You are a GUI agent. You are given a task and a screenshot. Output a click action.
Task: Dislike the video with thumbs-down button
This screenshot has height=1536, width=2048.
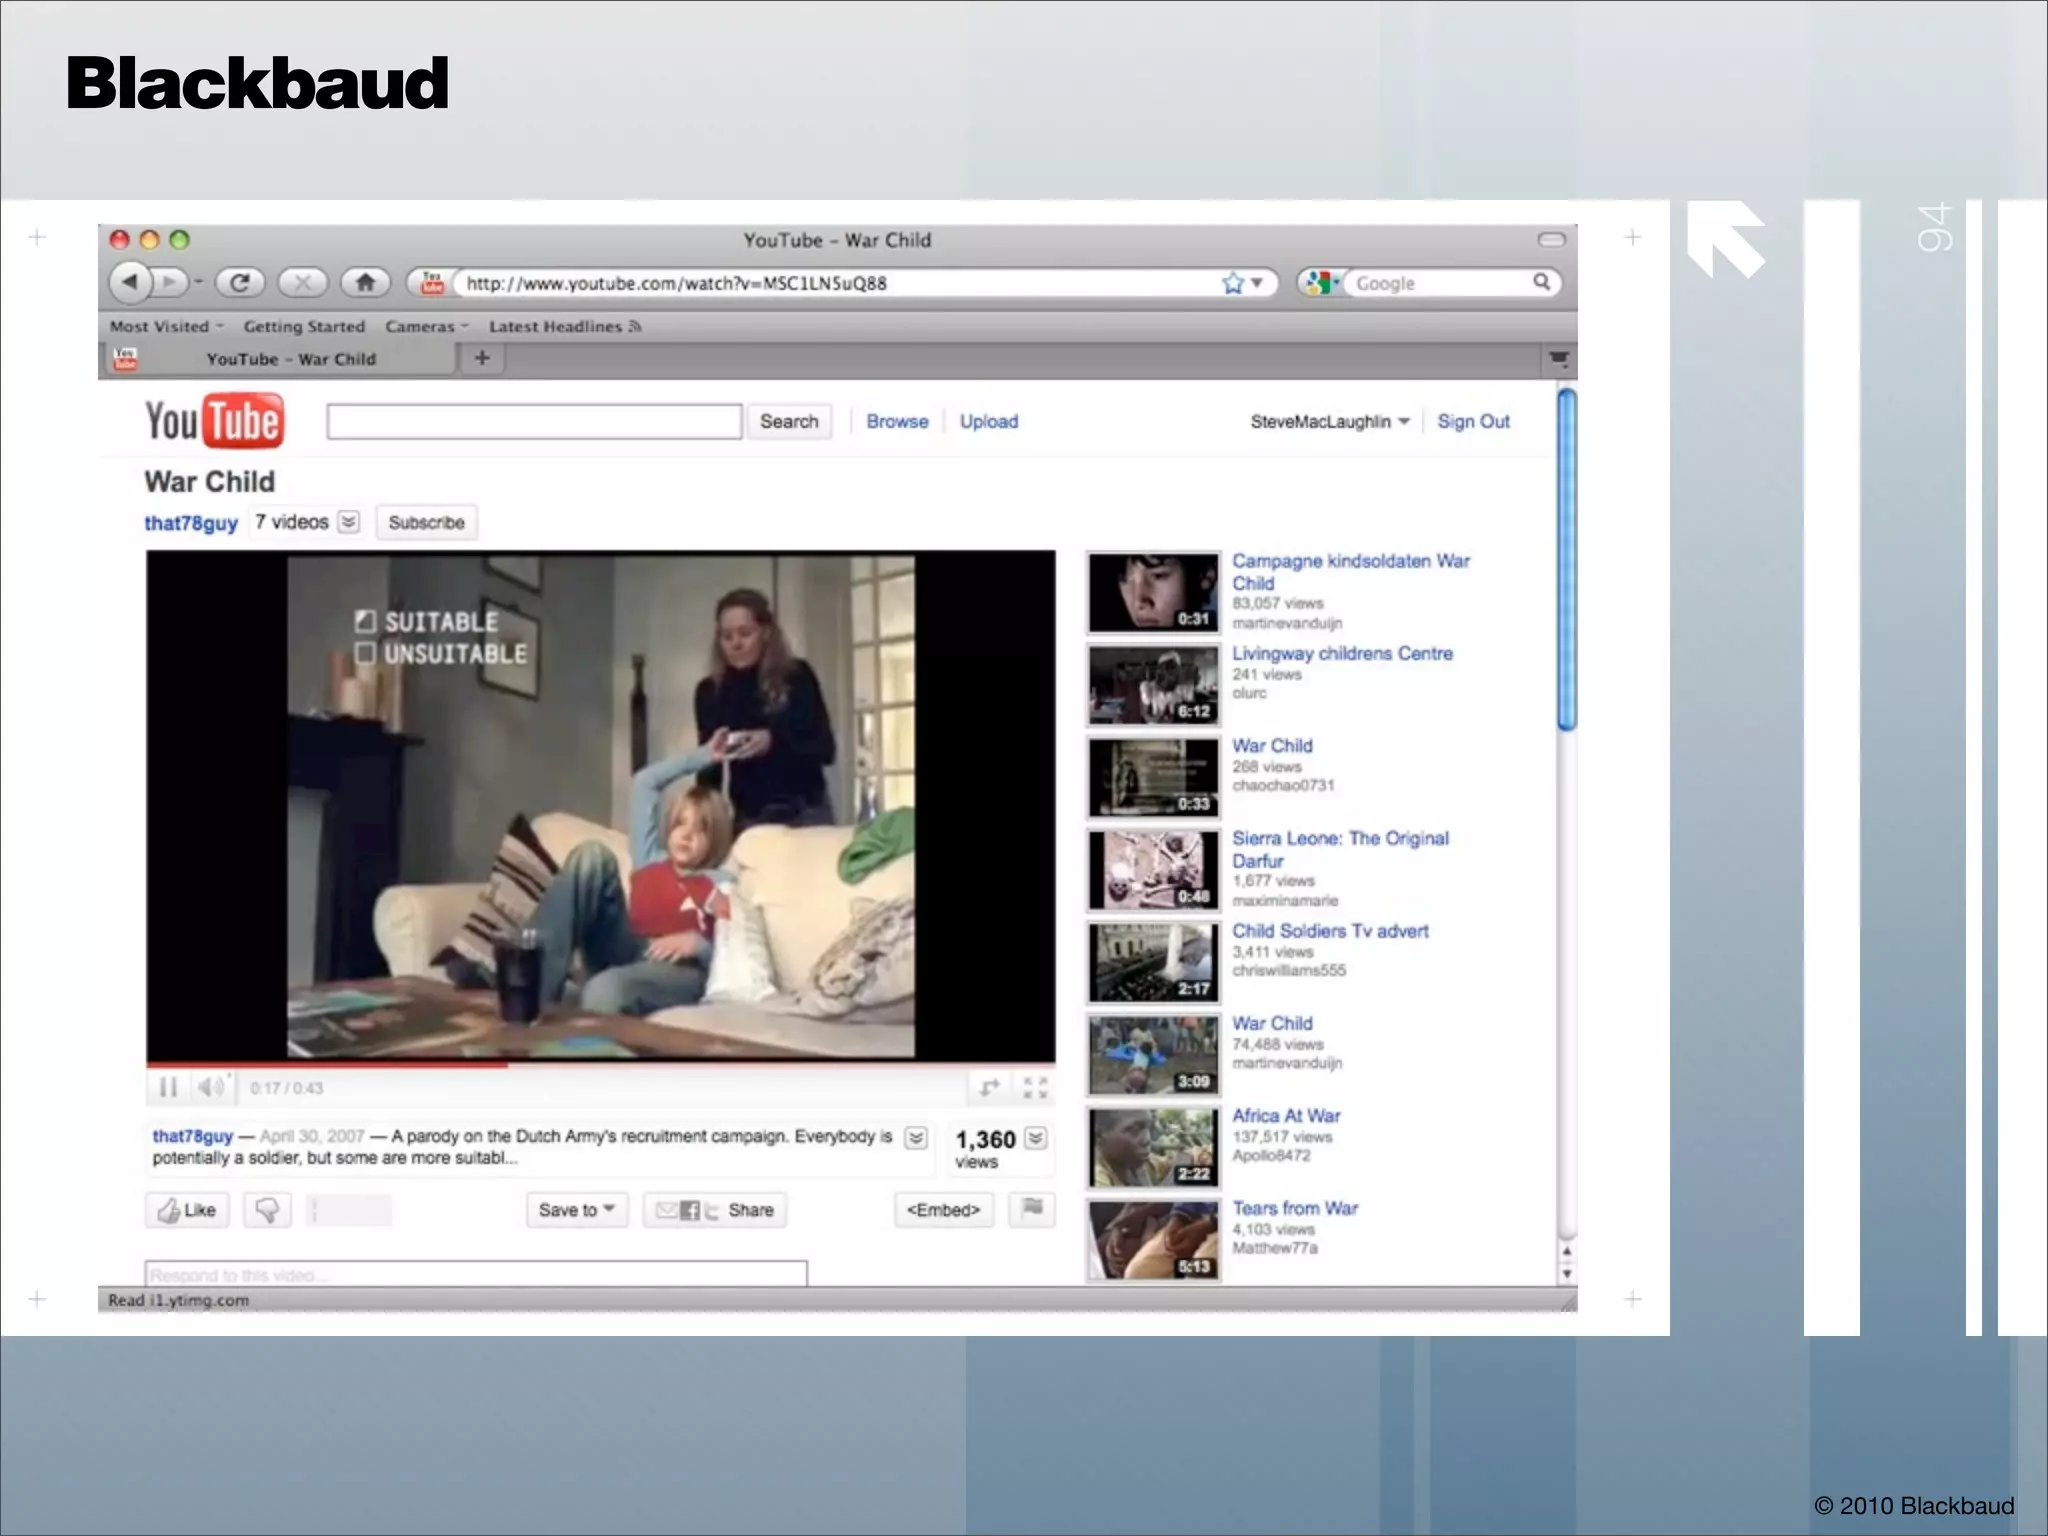click(267, 1210)
